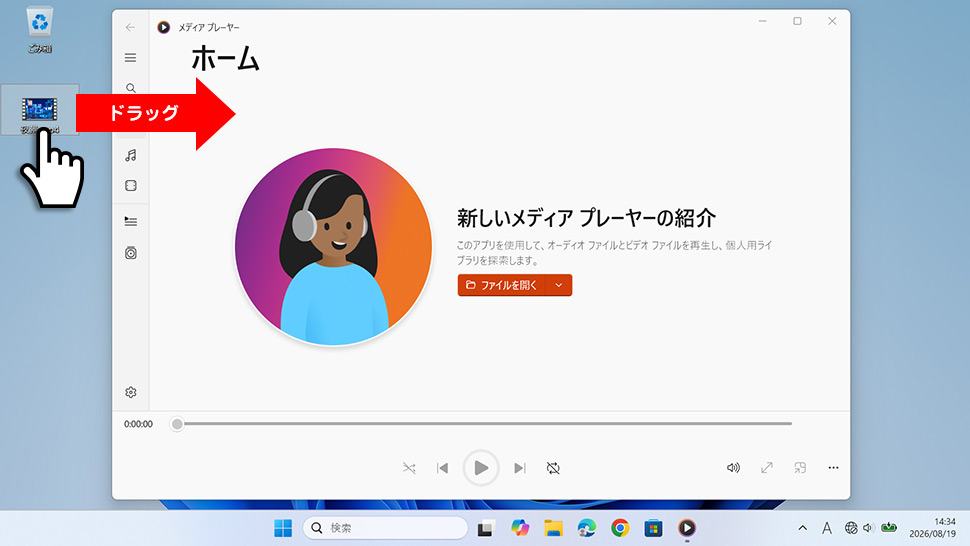Show hidden system tray icons
Viewport: 970px width, 546px height.
(802, 528)
